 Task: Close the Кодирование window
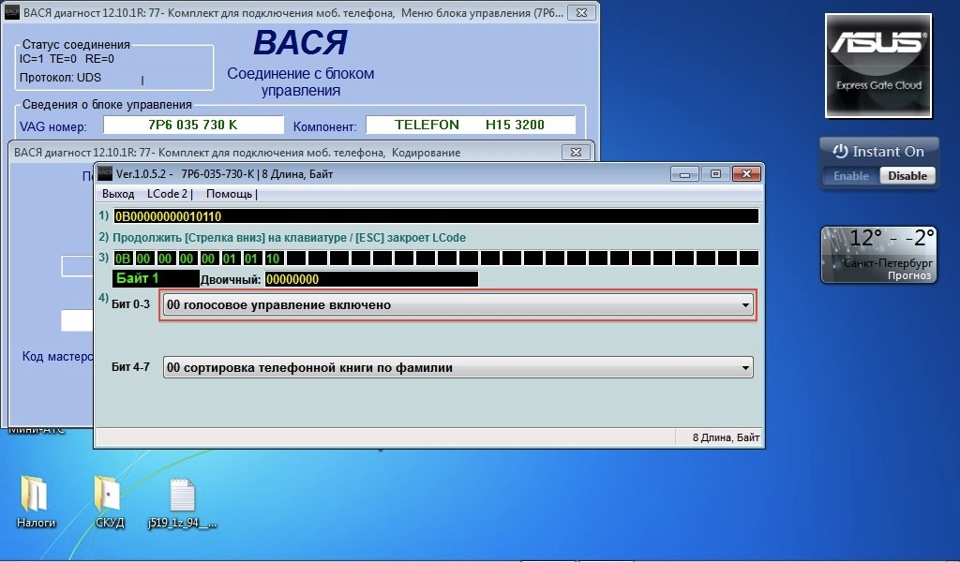576,152
